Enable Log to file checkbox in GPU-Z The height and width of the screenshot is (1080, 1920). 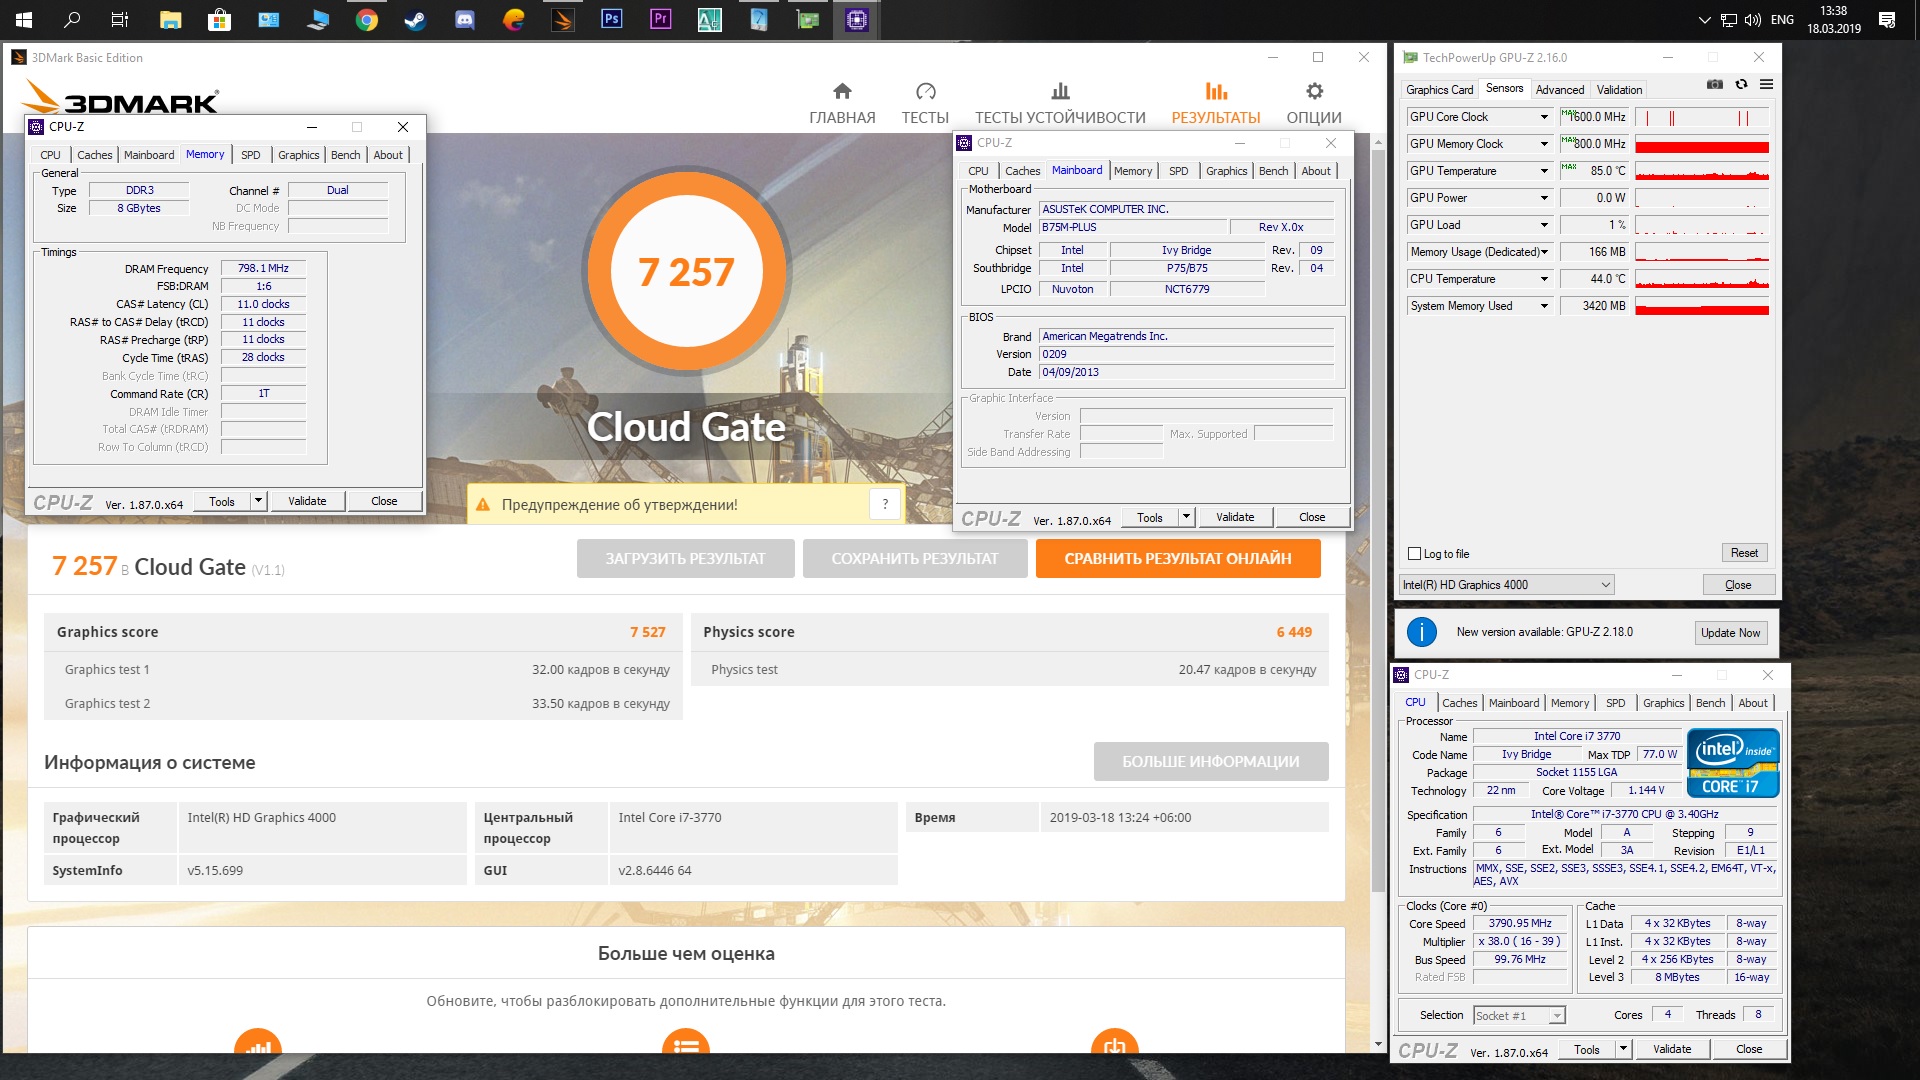point(1414,553)
